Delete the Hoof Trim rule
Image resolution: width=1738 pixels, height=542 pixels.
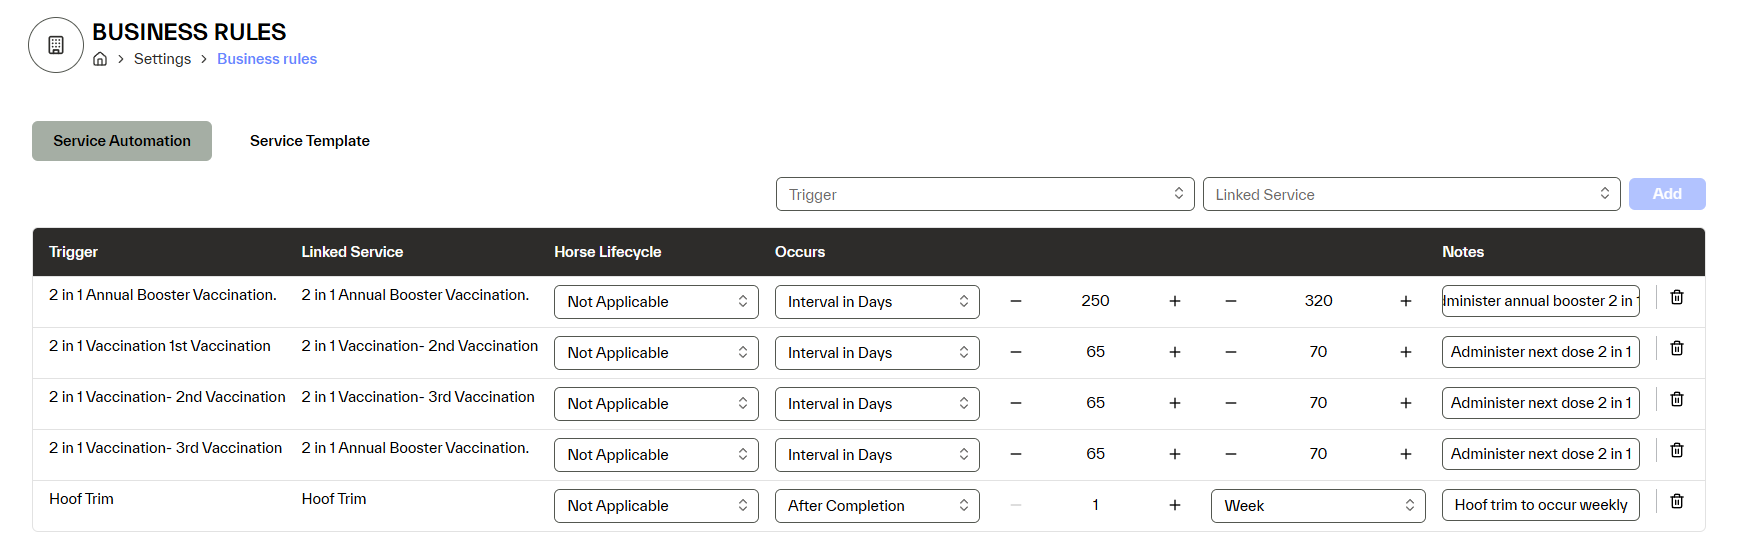[1677, 502]
